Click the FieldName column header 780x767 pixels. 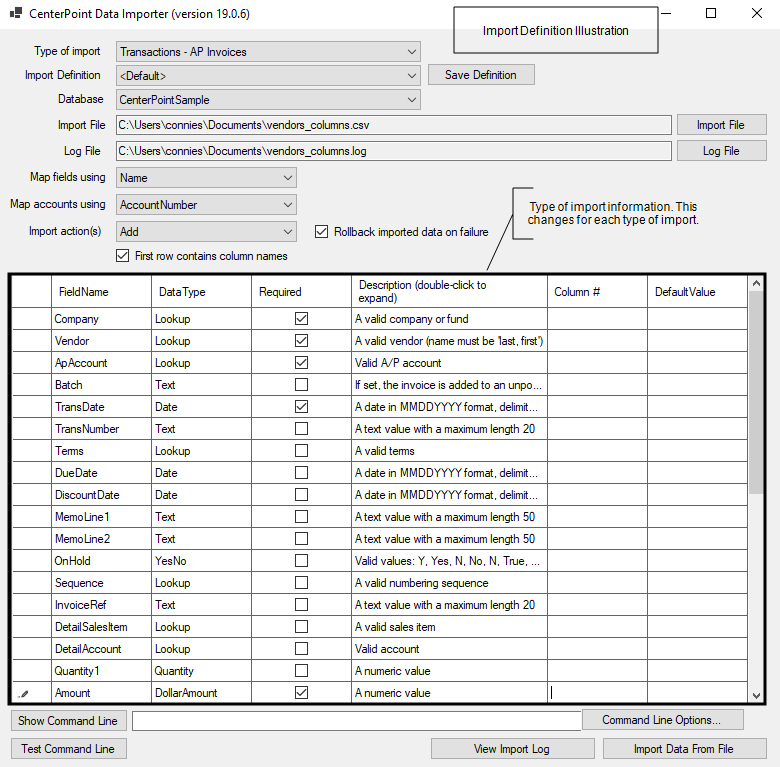point(101,291)
